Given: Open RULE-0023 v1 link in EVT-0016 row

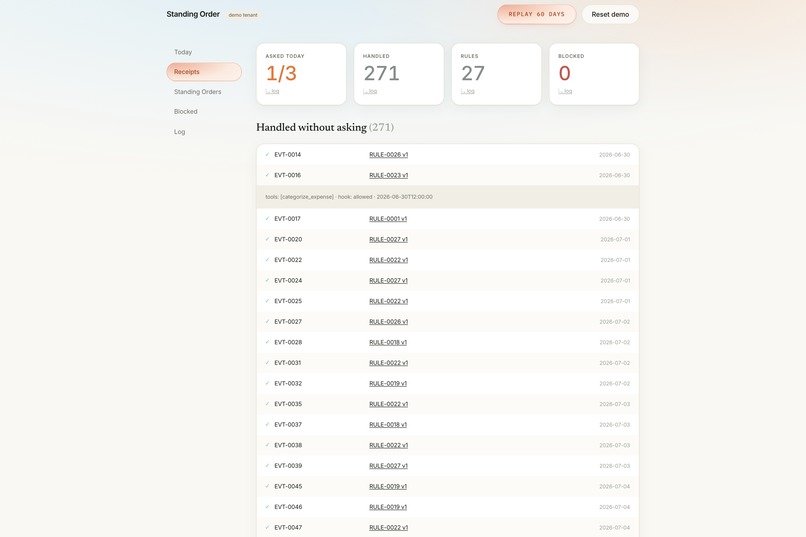Looking at the screenshot, I should (389, 175).
